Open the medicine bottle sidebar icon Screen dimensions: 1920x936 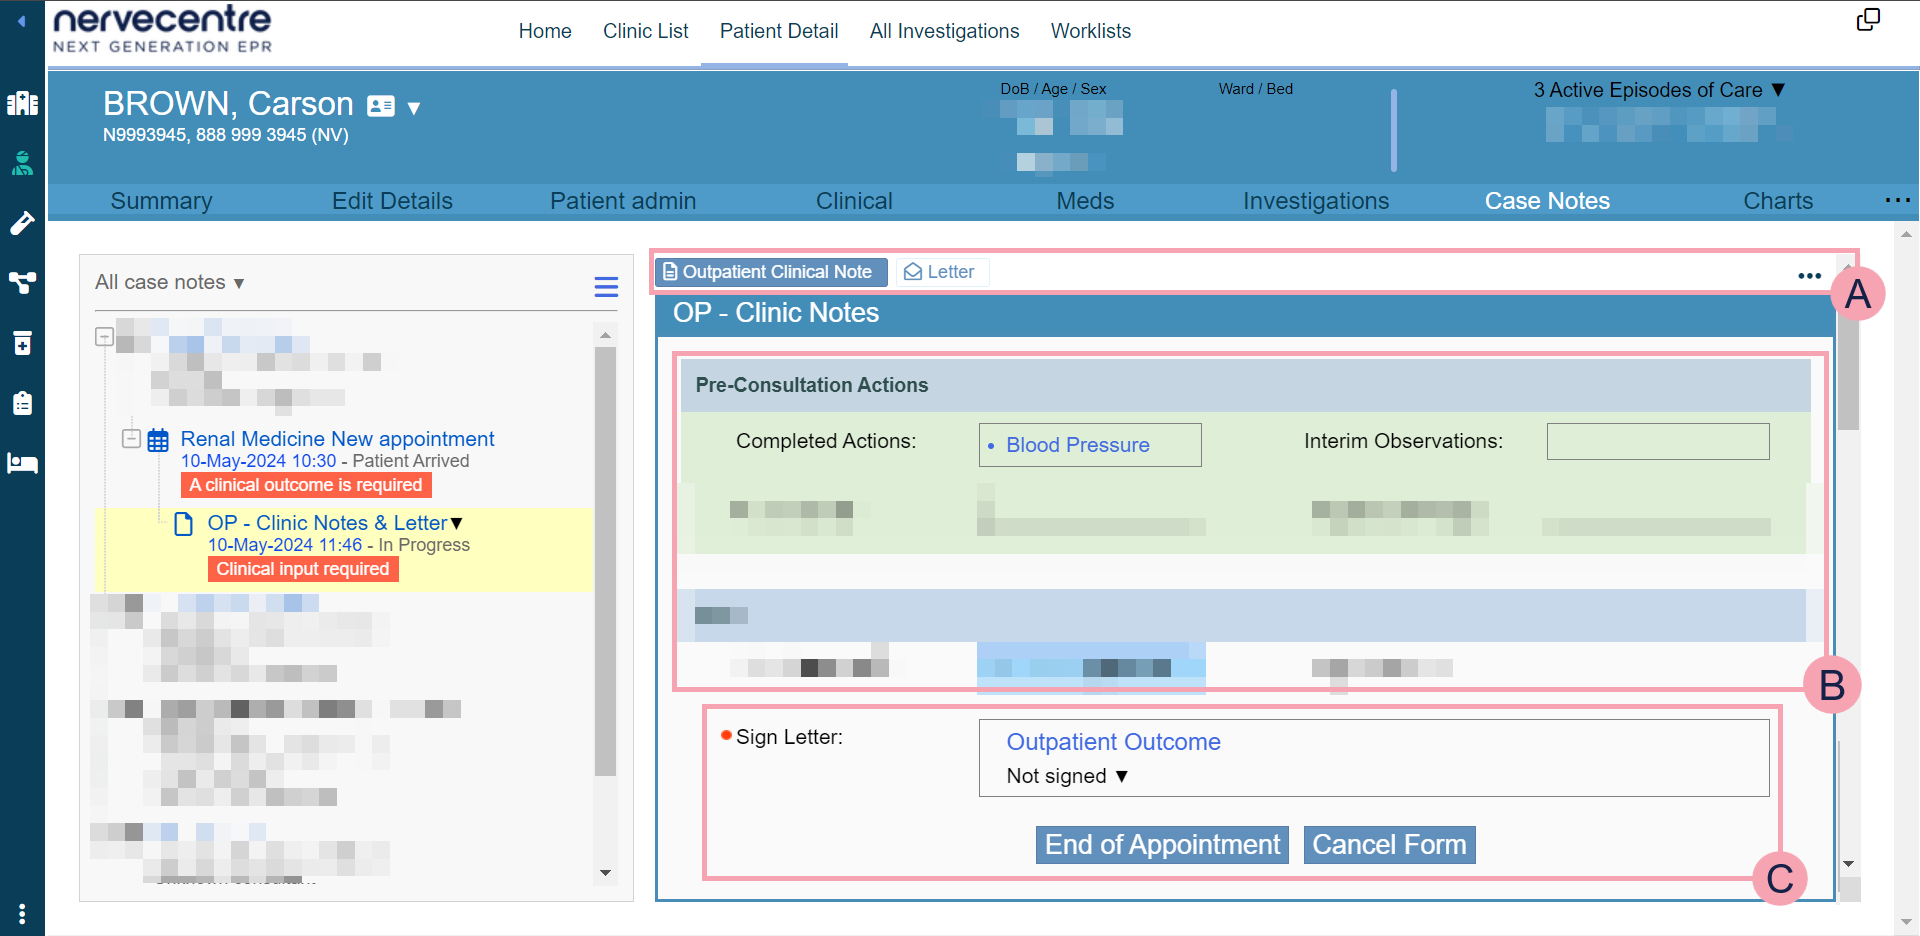[x=22, y=343]
